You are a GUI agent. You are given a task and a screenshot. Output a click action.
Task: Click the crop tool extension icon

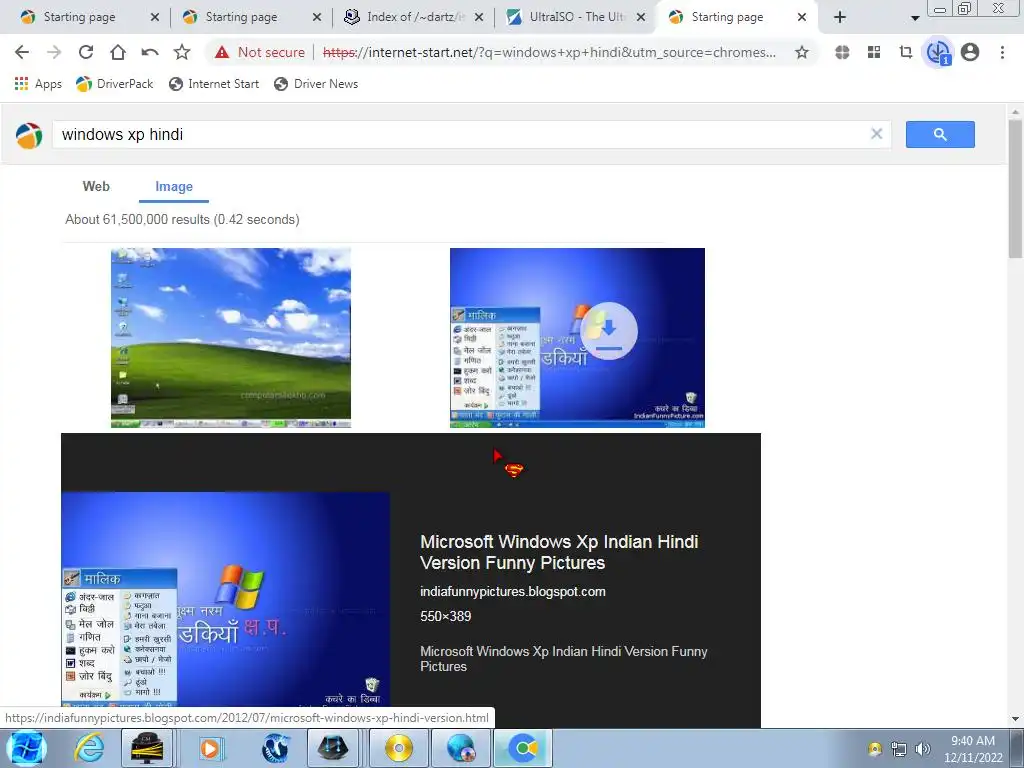pos(906,52)
